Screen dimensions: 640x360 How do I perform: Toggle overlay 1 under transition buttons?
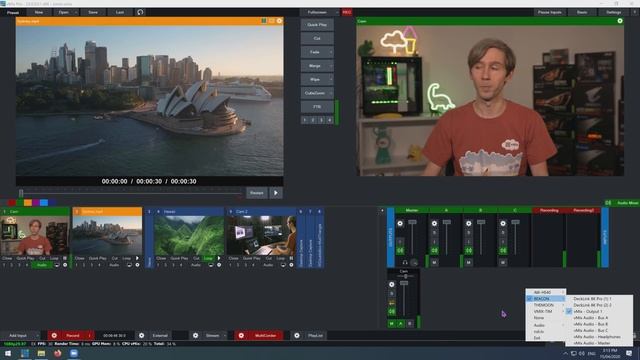coord(304,120)
